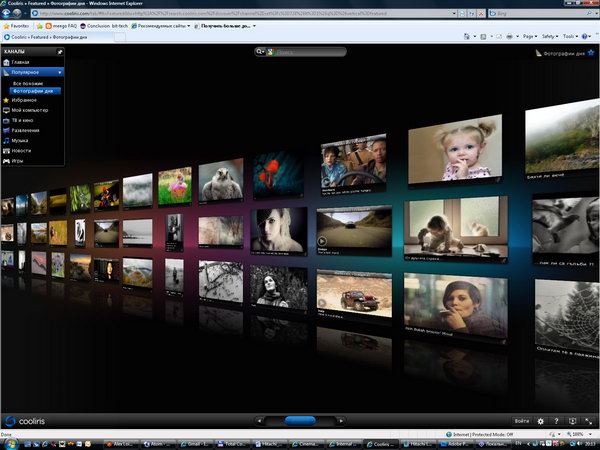Collapse the Популярное channel section
The height and width of the screenshot is (450, 600).
tap(60, 73)
